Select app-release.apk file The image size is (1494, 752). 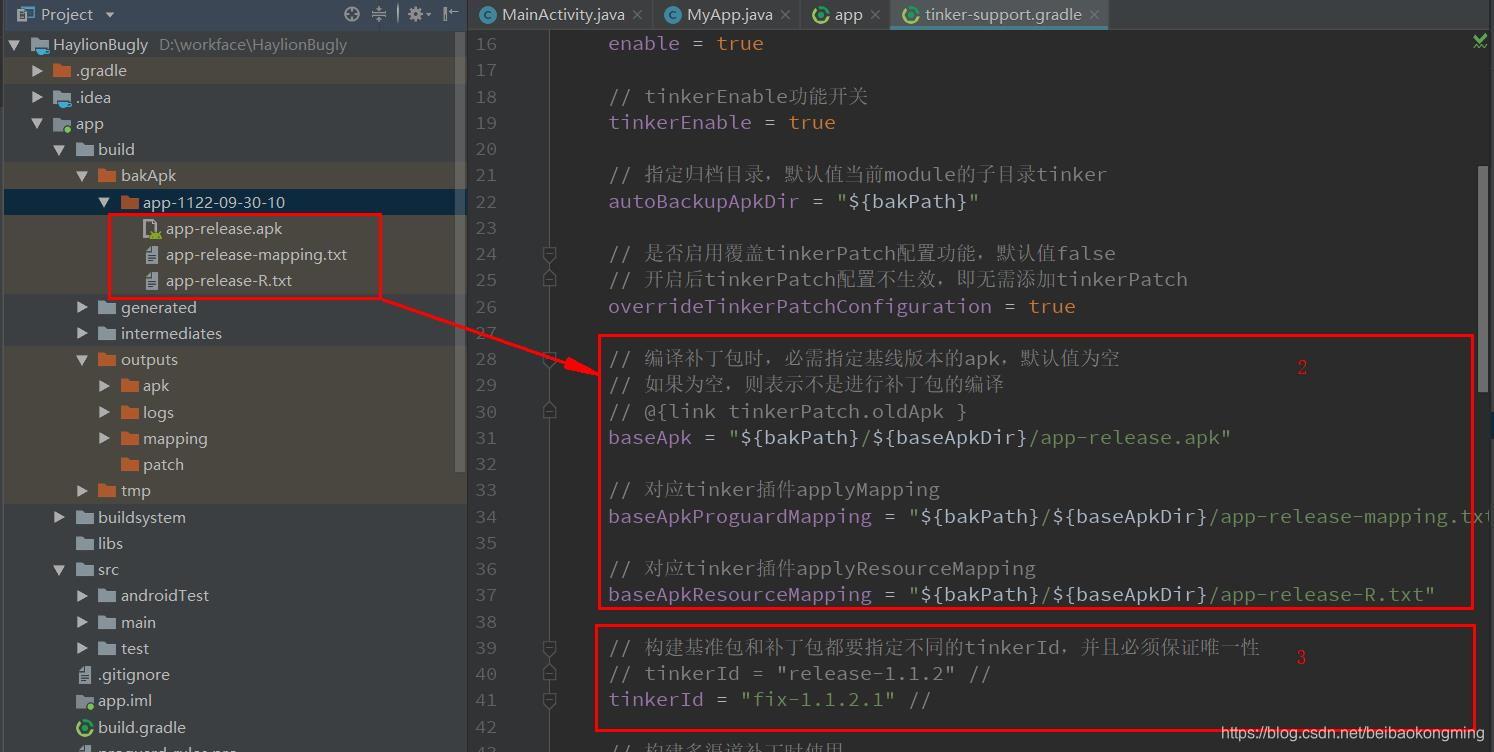[x=224, y=228]
